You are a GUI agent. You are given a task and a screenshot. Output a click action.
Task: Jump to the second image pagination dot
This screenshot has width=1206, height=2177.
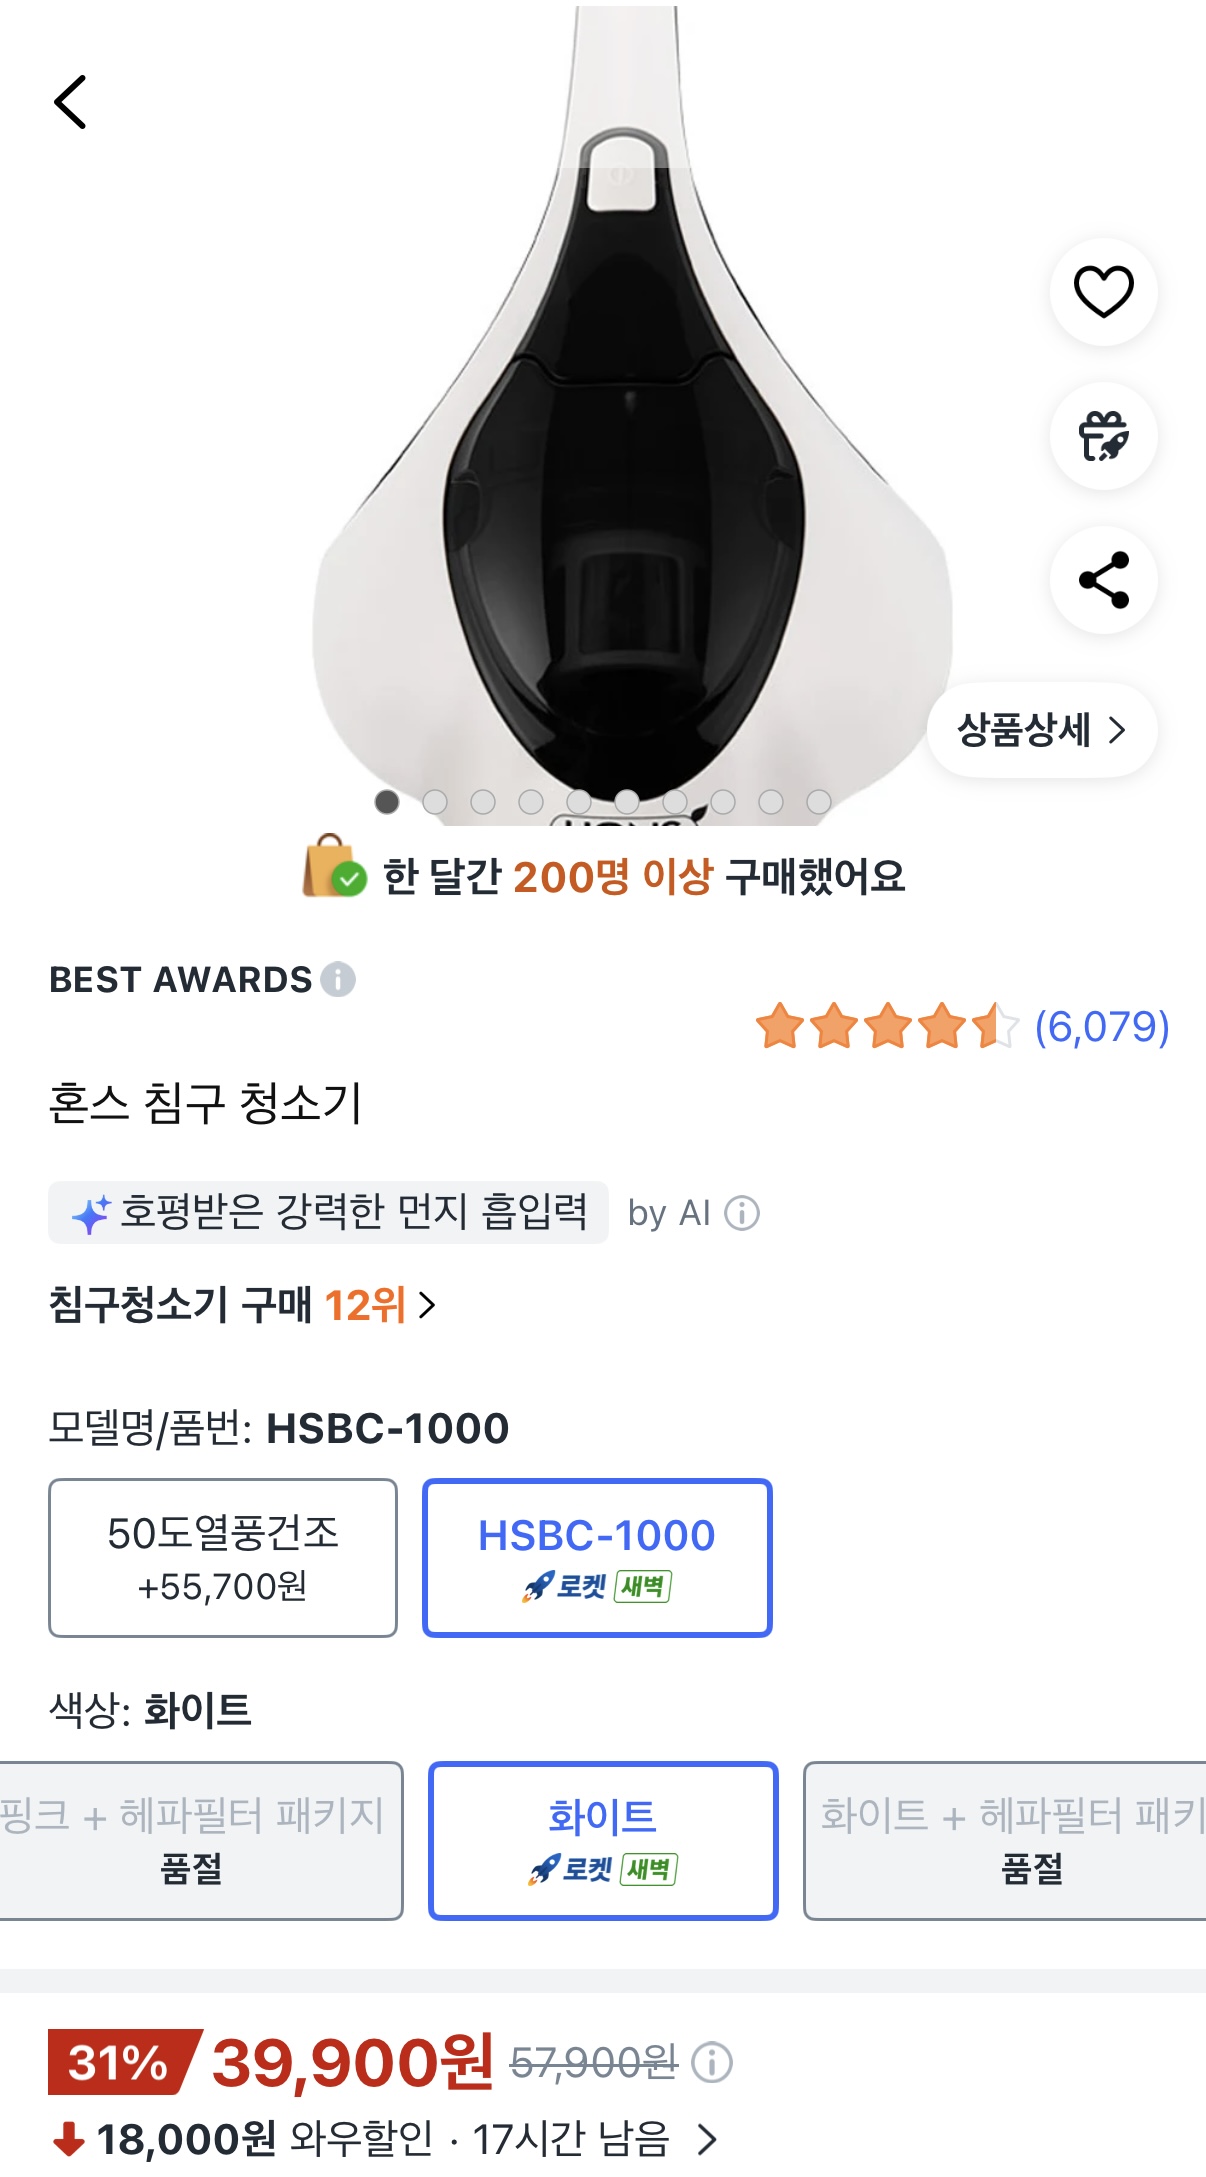(x=435, y=802)
